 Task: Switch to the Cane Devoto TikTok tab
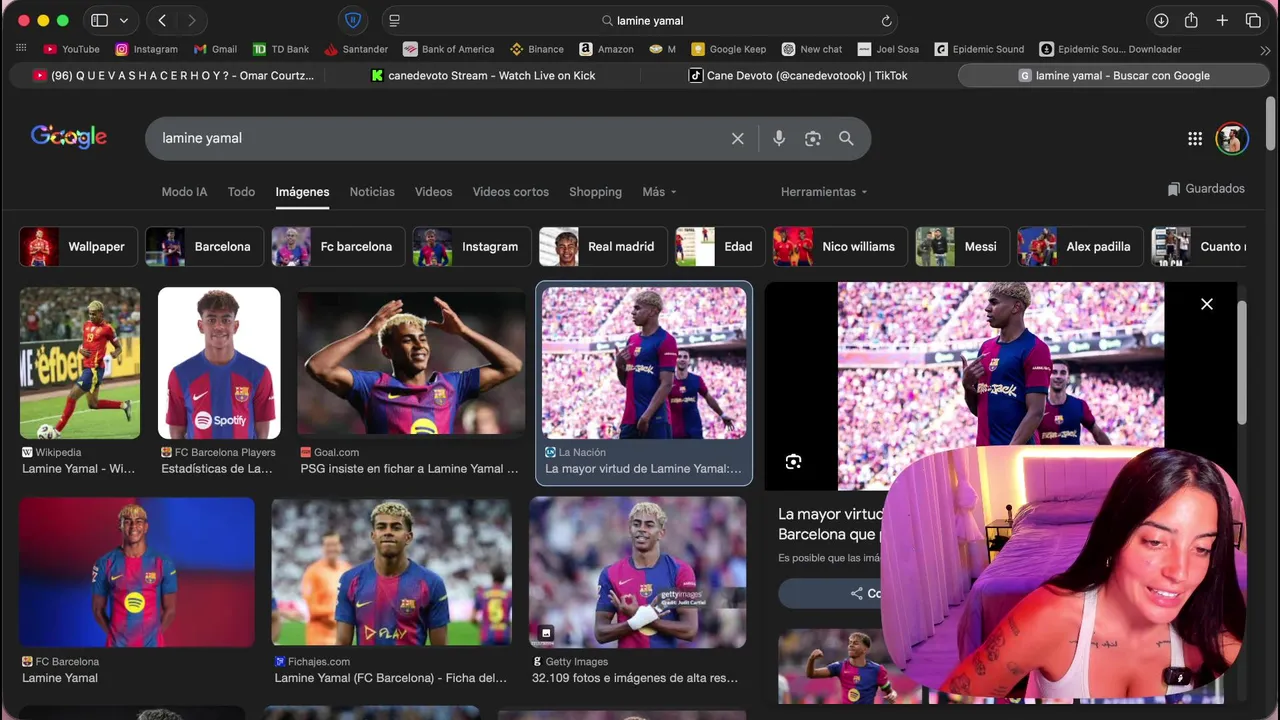[x=798, y=75]
